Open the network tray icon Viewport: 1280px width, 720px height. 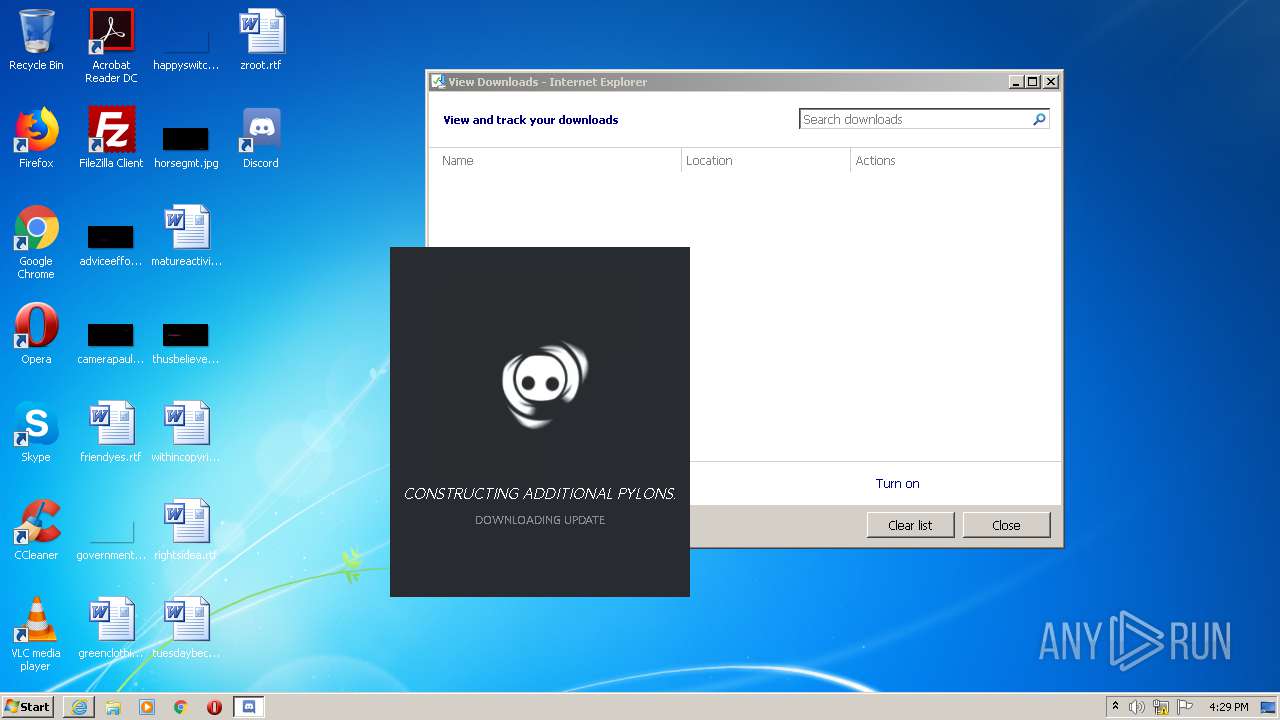[x=1161, y=707]
